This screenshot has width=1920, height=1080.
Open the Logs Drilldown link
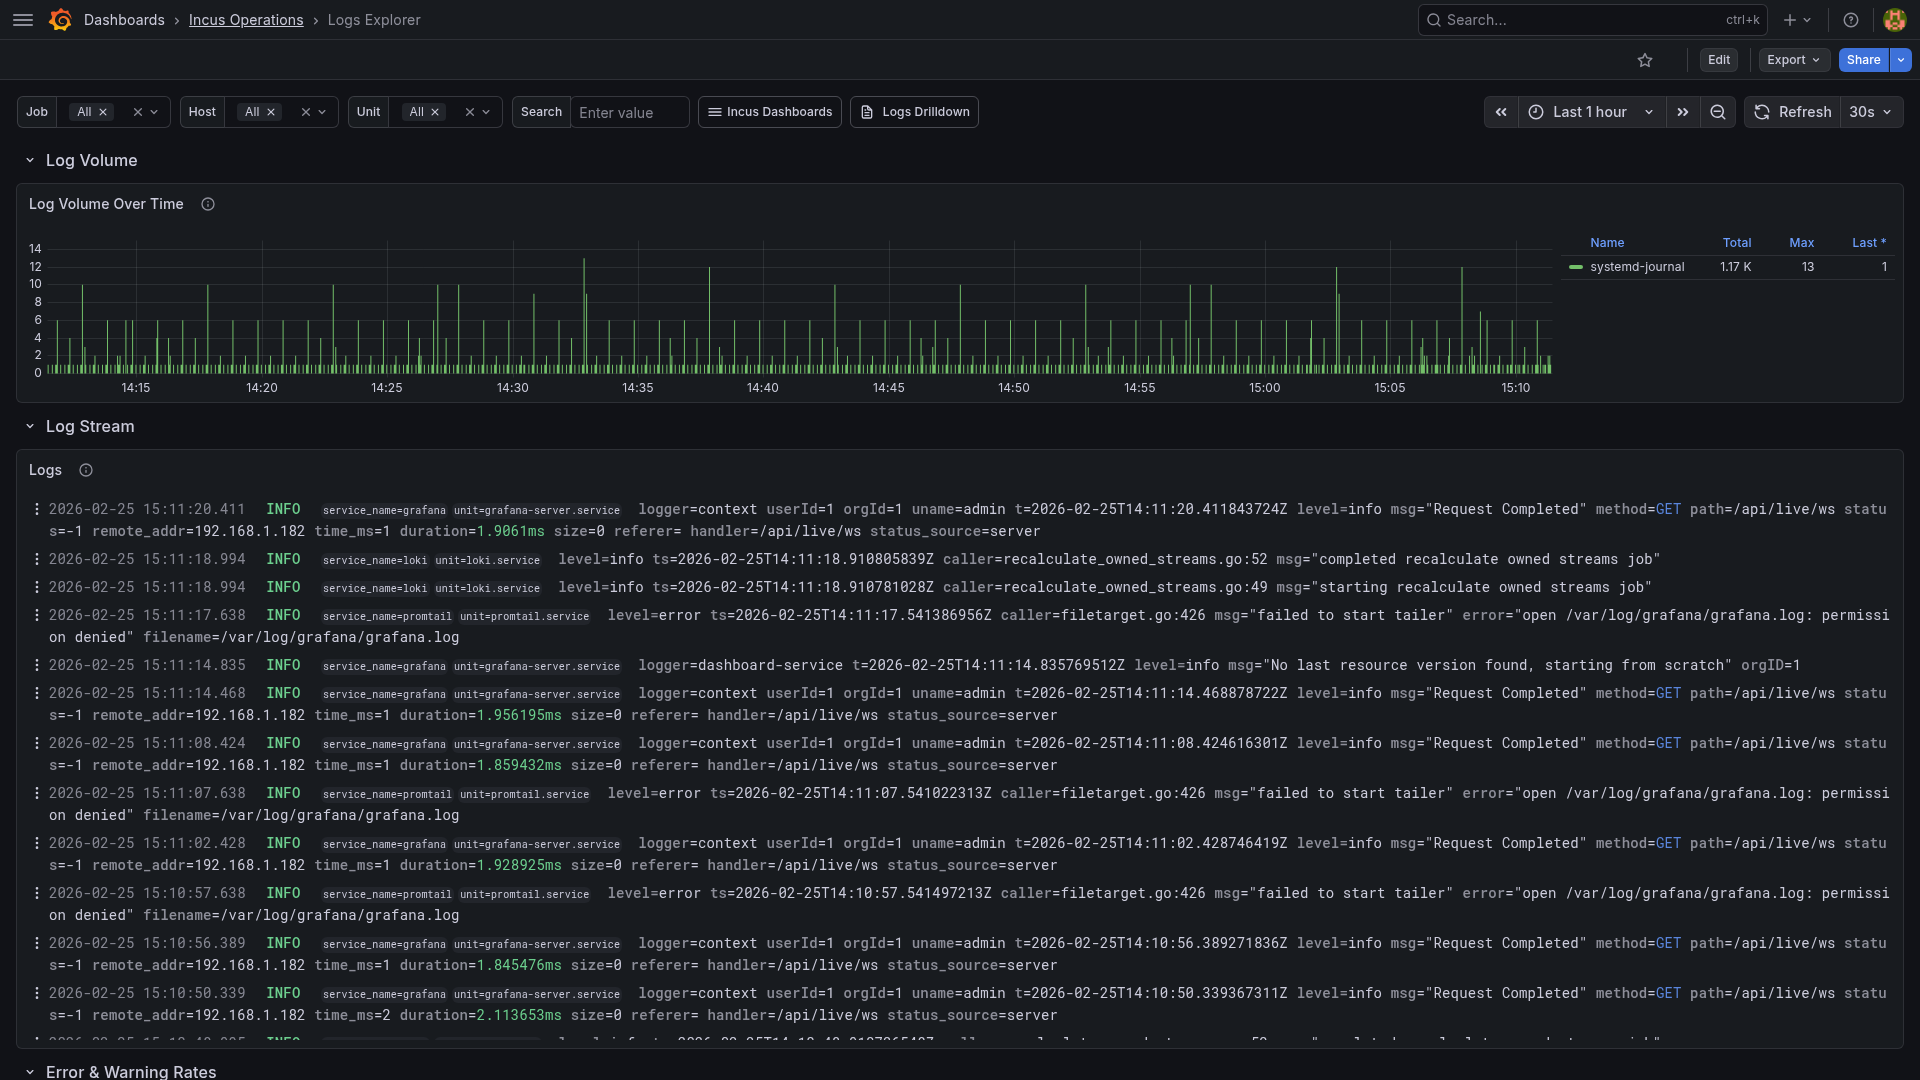coord(914,112)
